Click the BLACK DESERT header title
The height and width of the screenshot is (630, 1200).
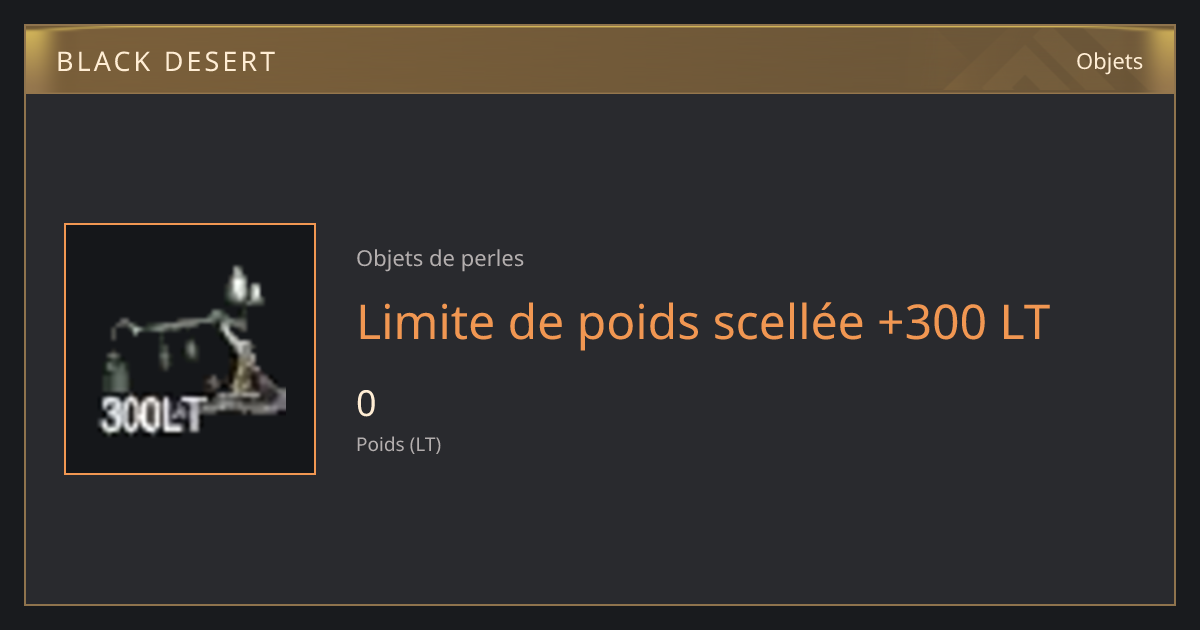tap(166, 62)
